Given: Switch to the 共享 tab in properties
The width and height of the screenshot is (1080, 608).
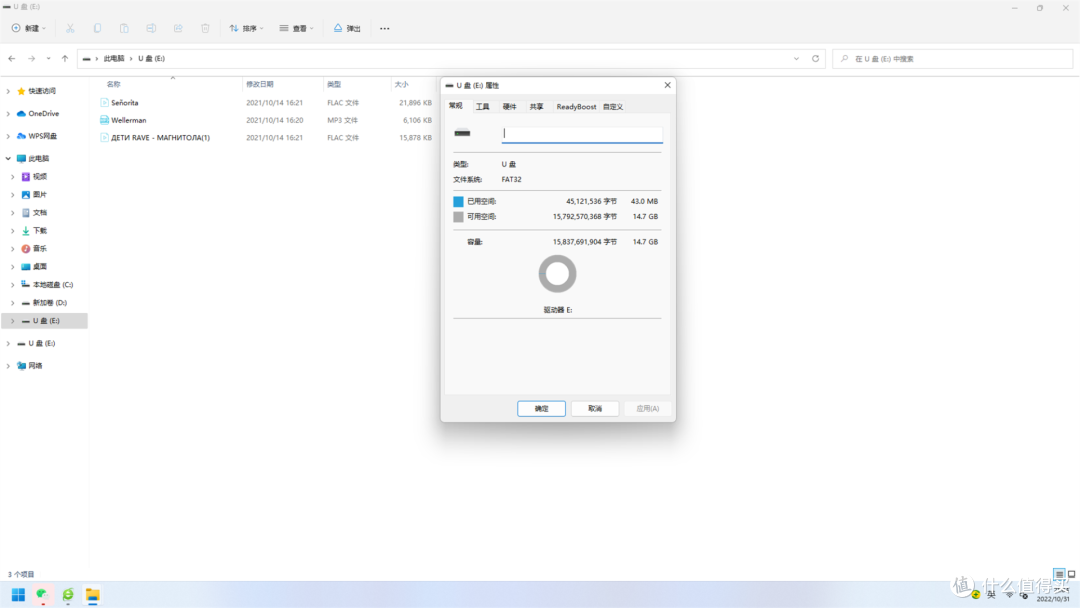Looking at the screenshot, I should click(x=536, y=107).
